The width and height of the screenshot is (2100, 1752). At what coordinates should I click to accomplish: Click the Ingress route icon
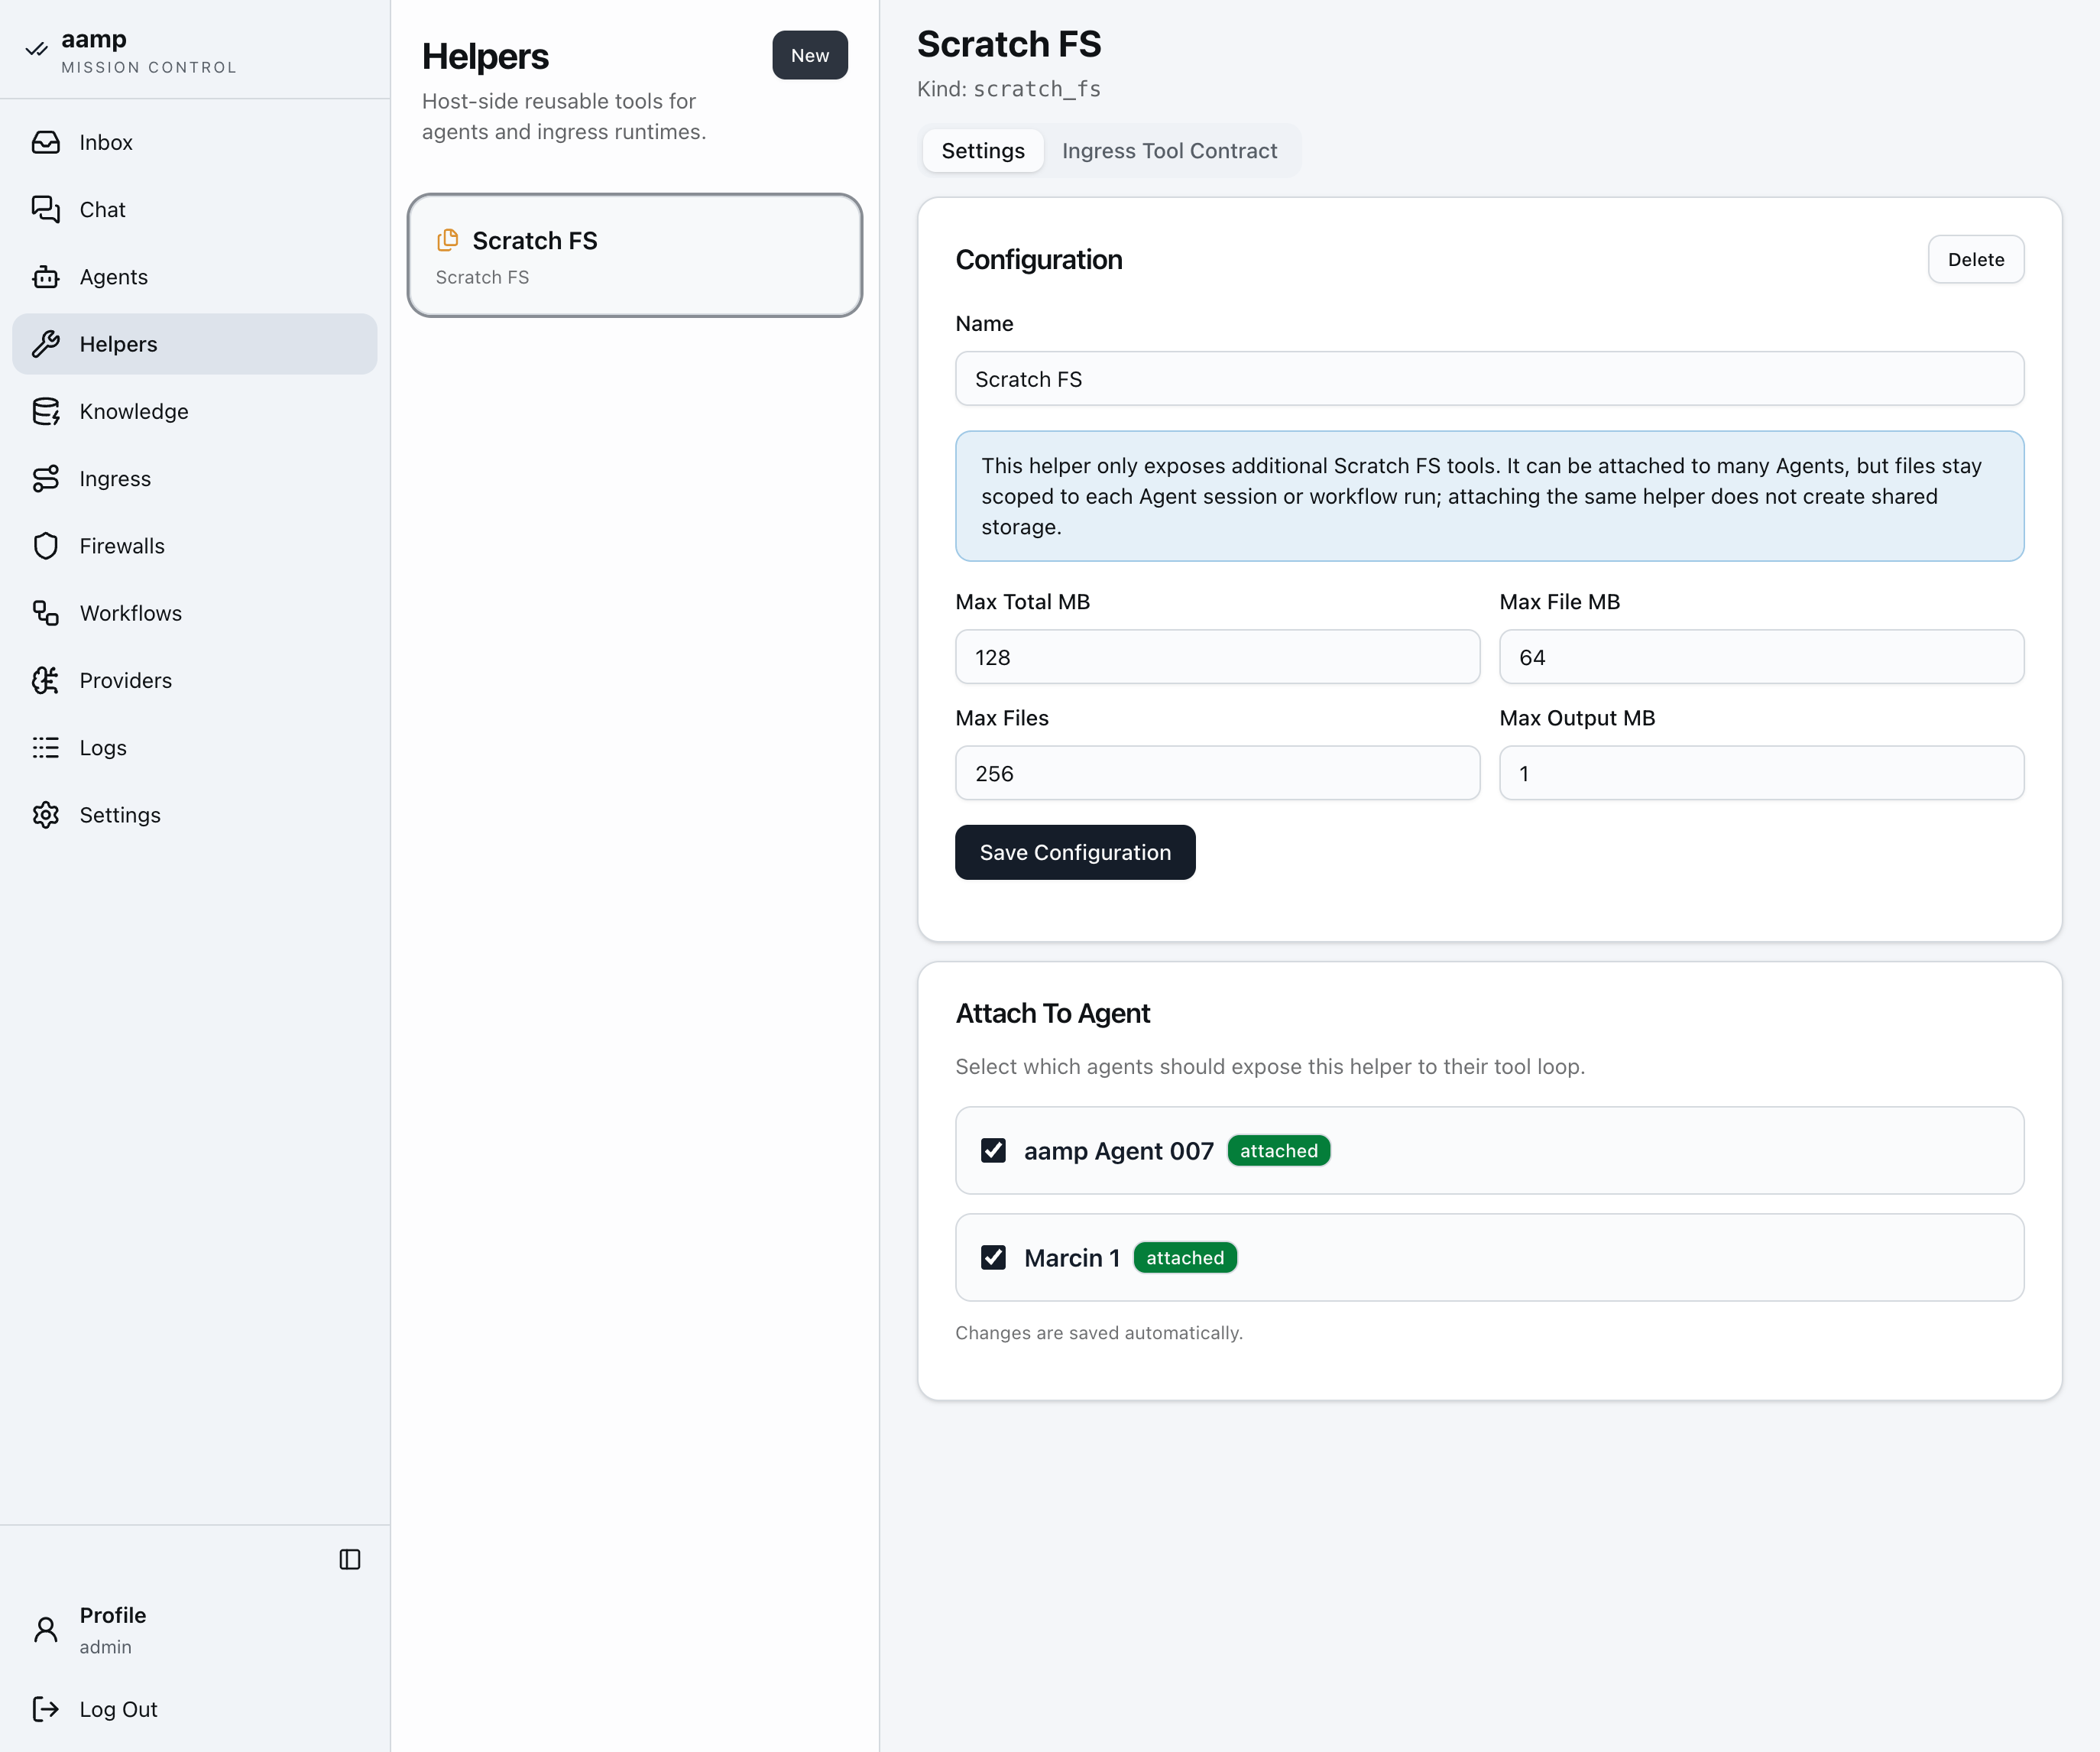click(x=46, y=478)
